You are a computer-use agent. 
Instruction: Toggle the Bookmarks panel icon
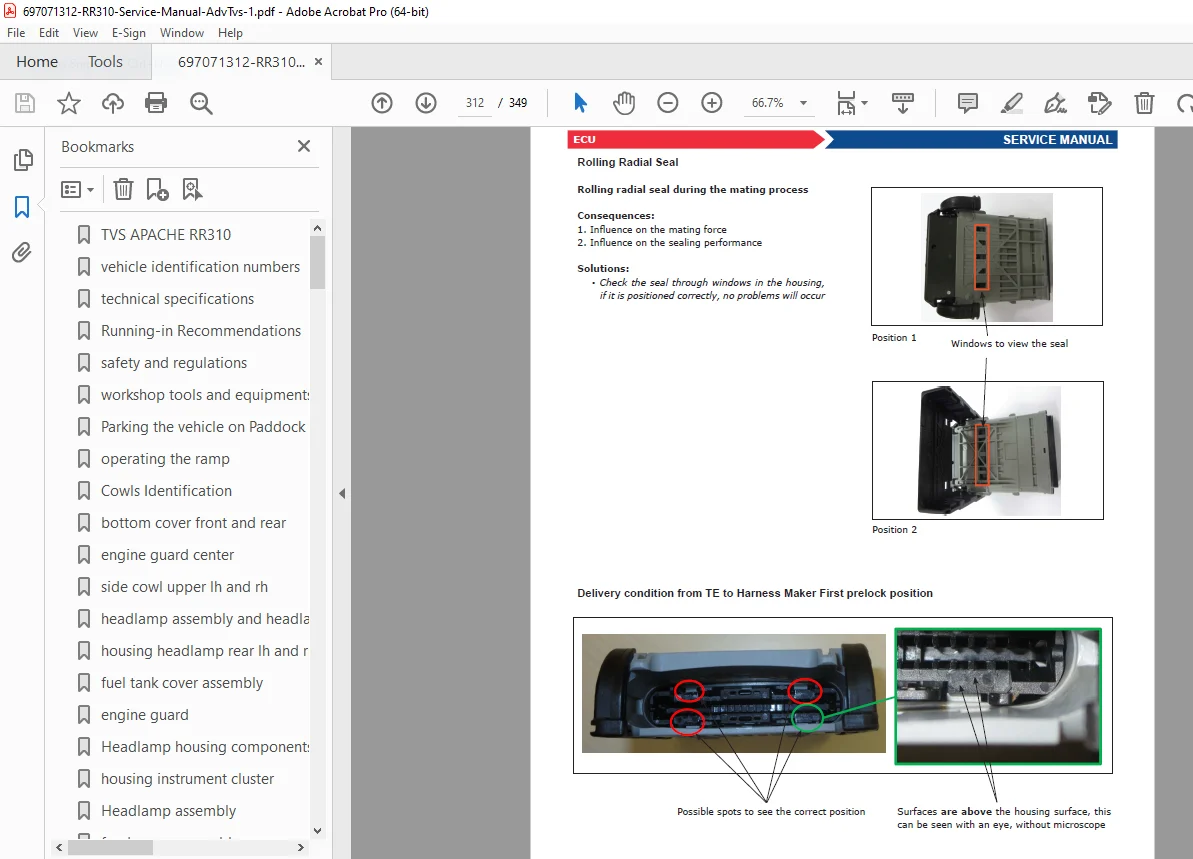[22, 206]
